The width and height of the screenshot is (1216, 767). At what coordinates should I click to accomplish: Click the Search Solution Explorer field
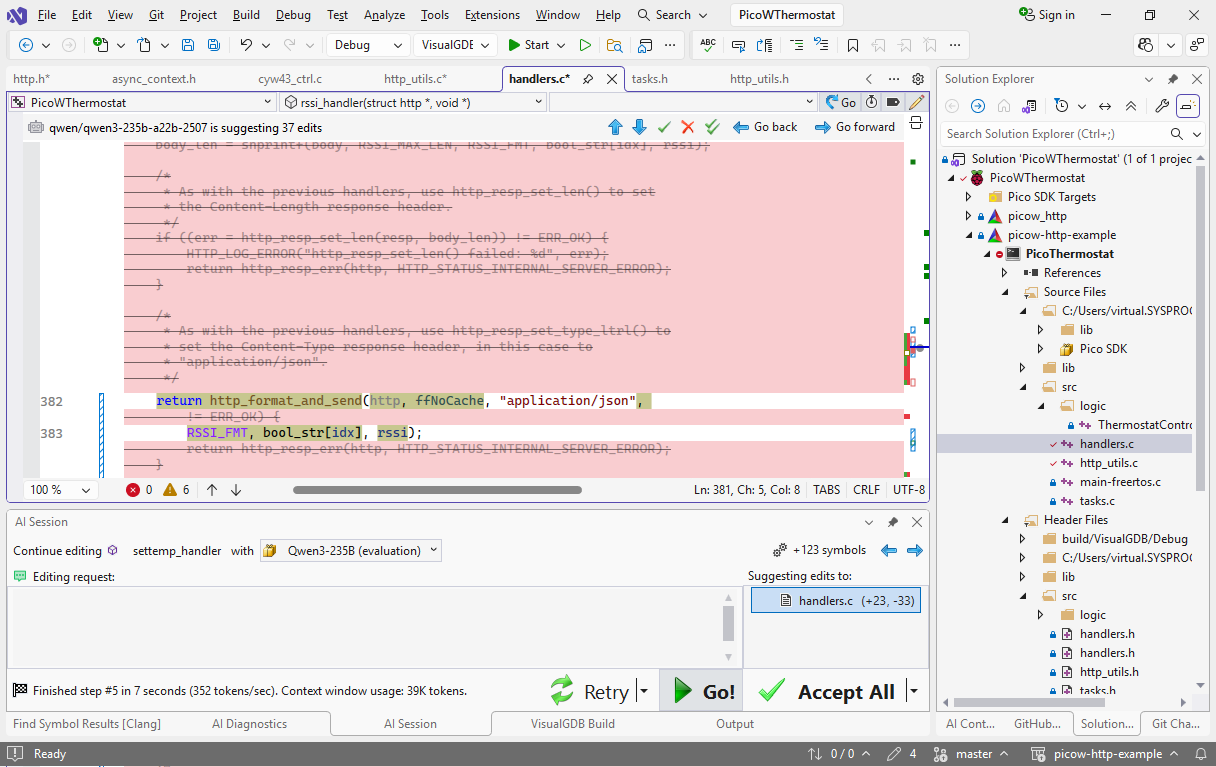click(1050, 134)
